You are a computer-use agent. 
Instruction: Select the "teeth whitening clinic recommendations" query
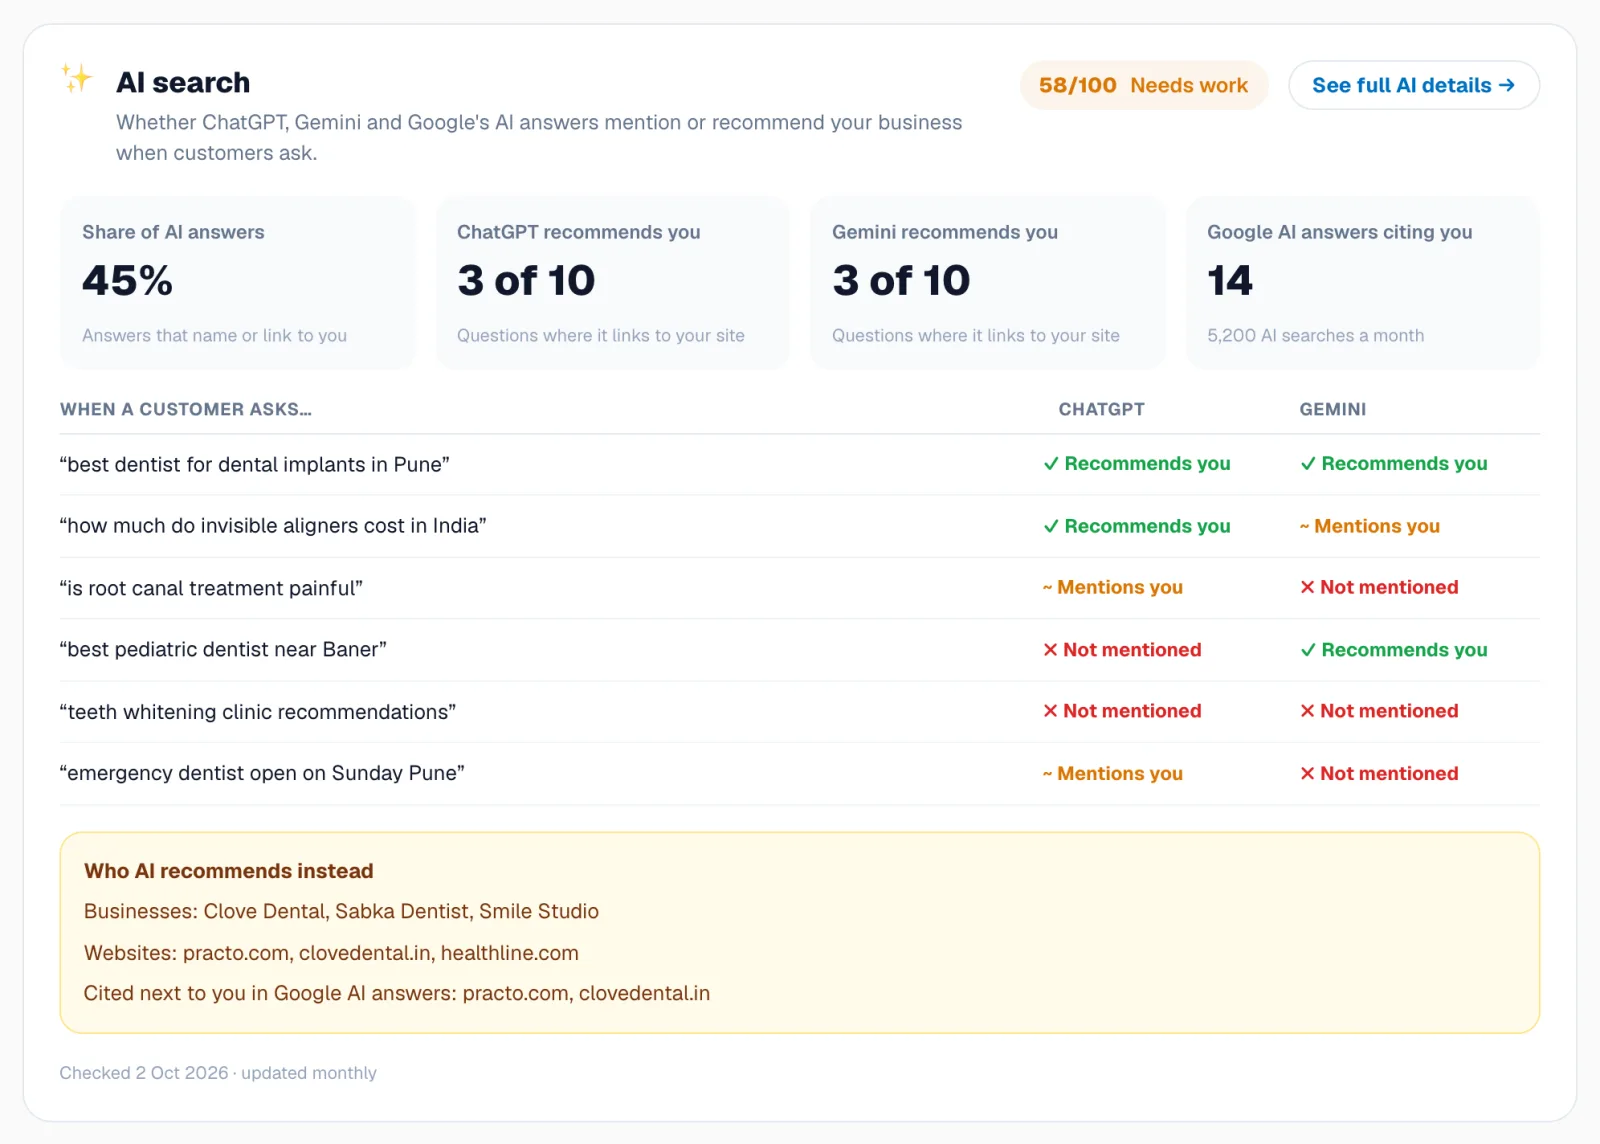(258, 711)
